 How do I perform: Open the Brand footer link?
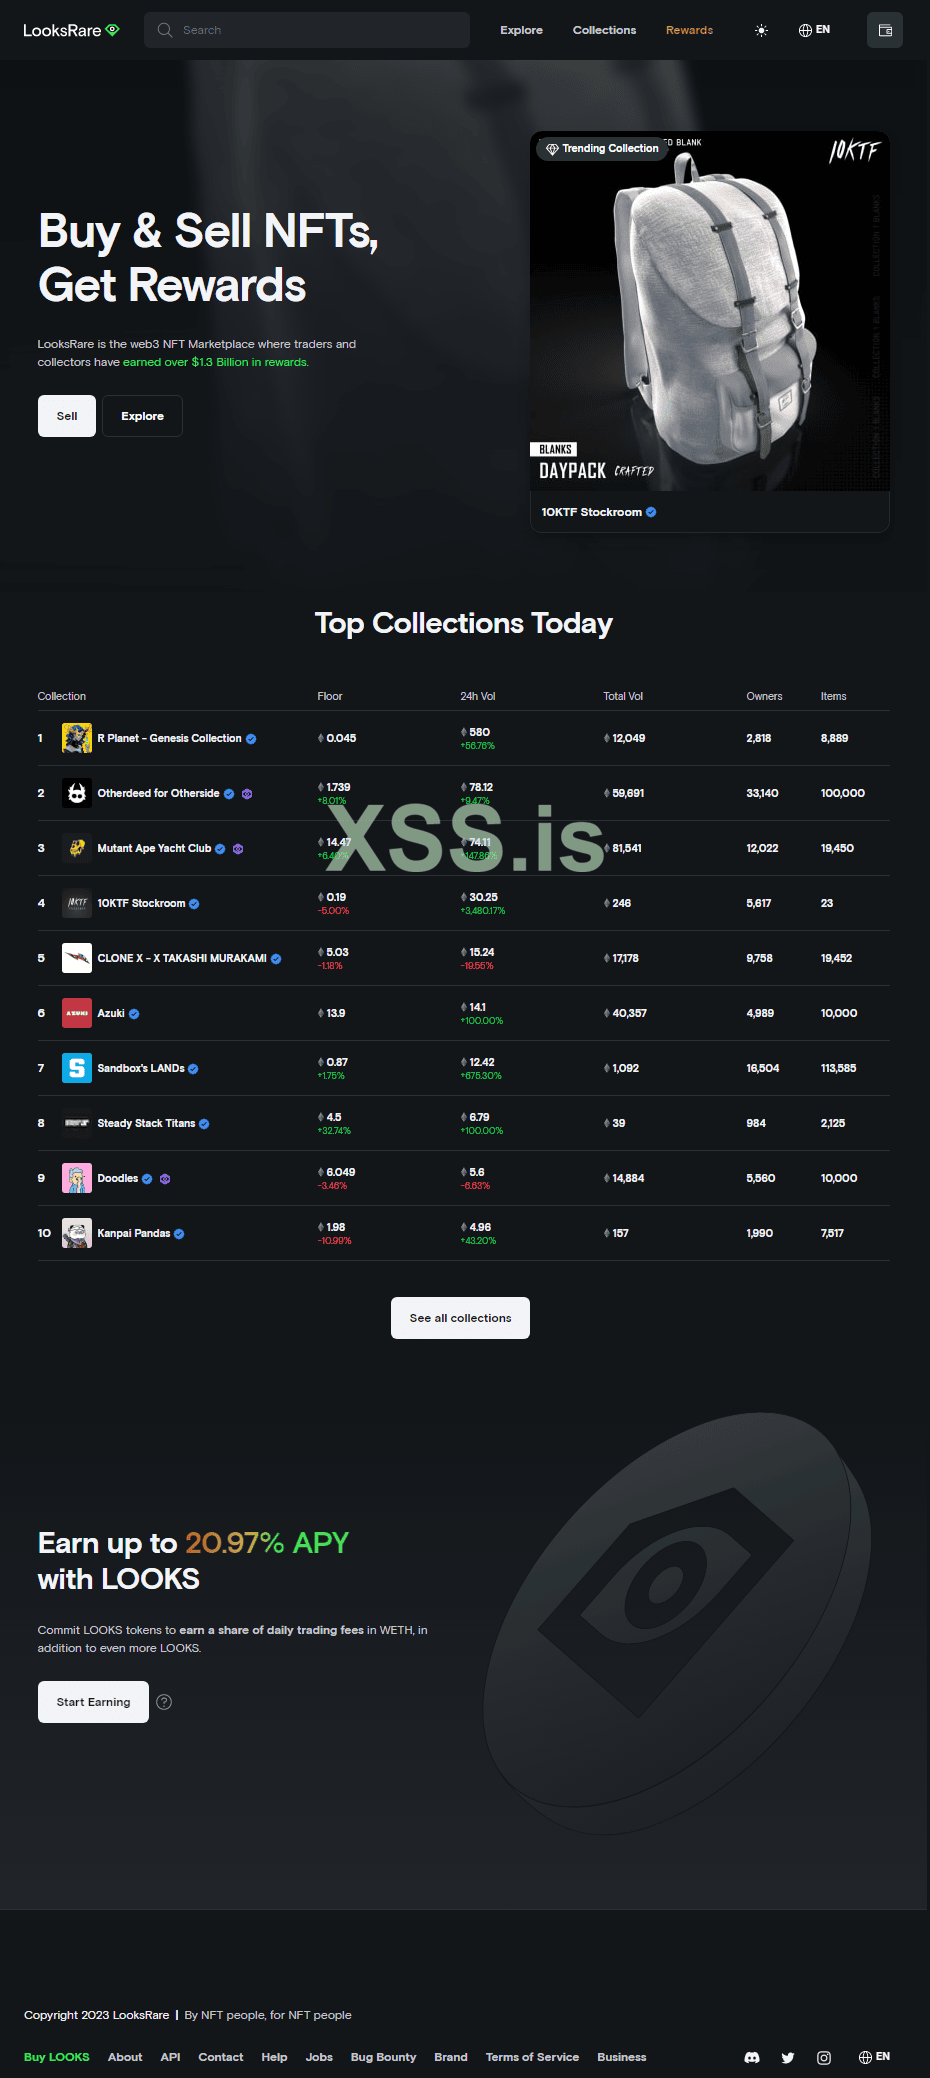[450, 2057]
